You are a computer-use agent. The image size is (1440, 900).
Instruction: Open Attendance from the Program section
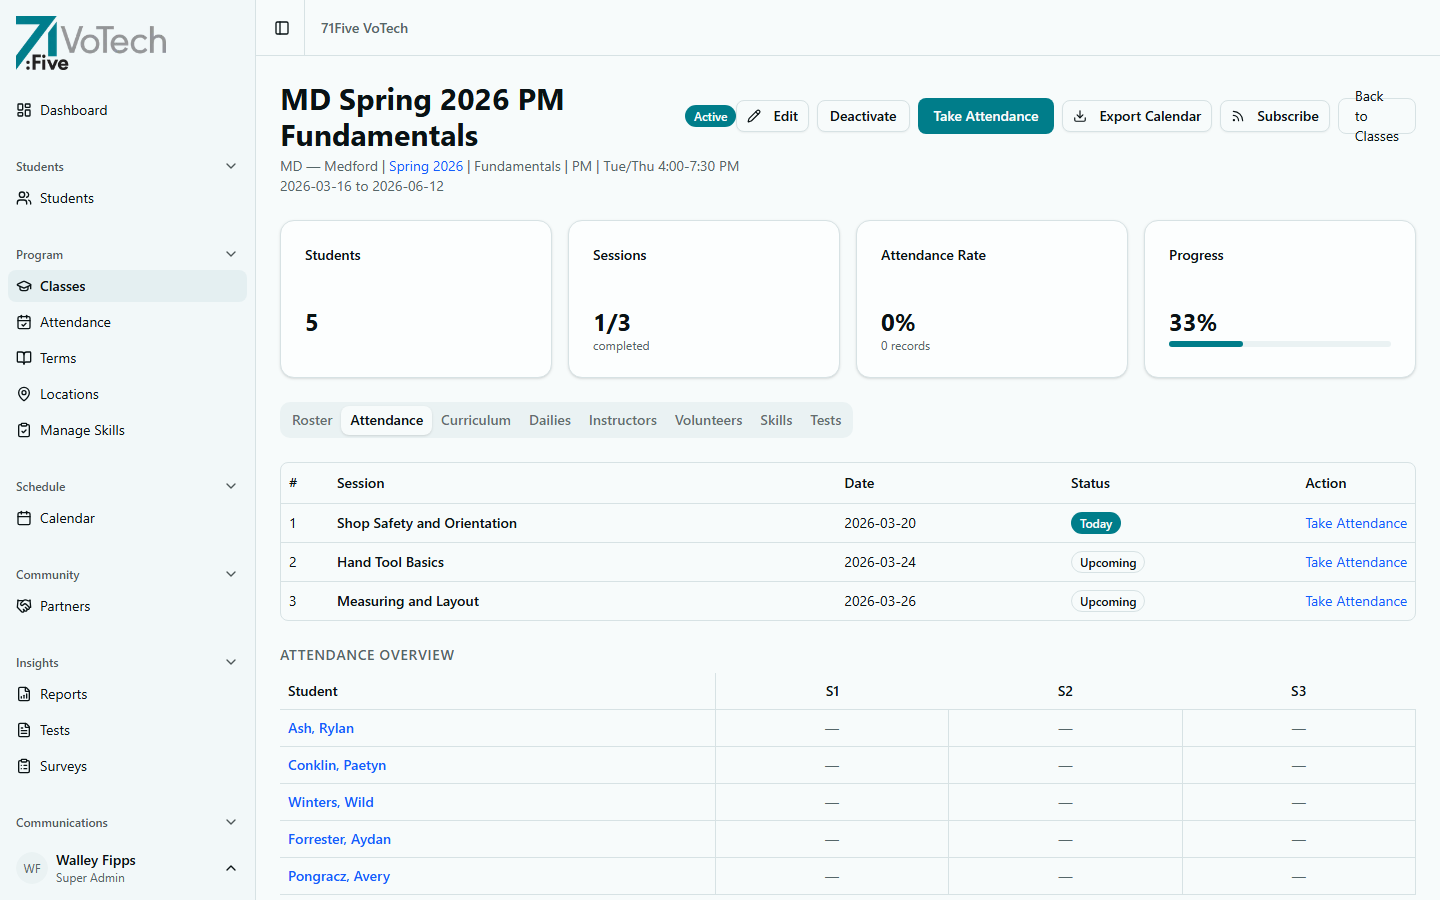pos(75,322)
